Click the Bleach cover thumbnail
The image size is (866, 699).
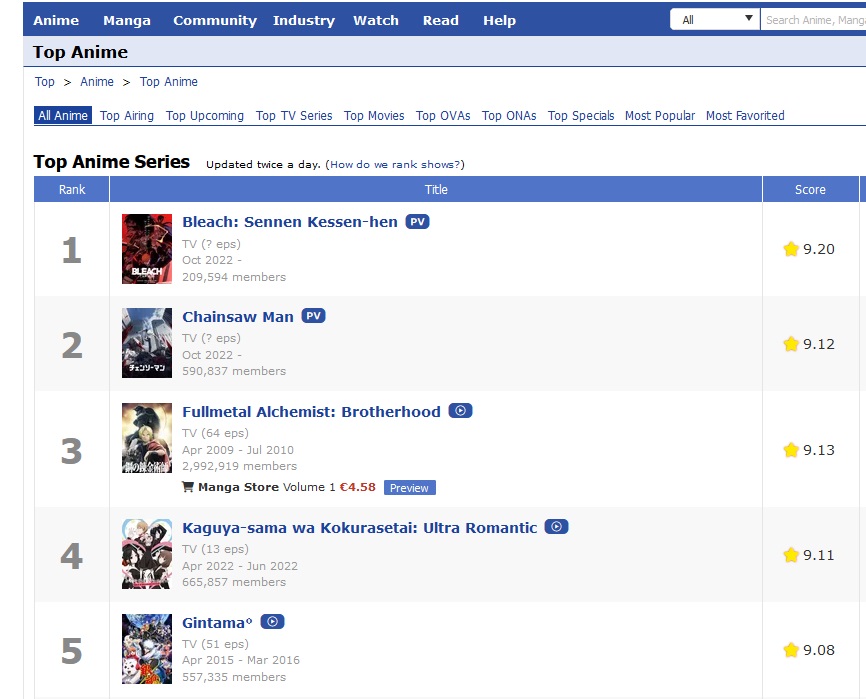coord(147,249)
